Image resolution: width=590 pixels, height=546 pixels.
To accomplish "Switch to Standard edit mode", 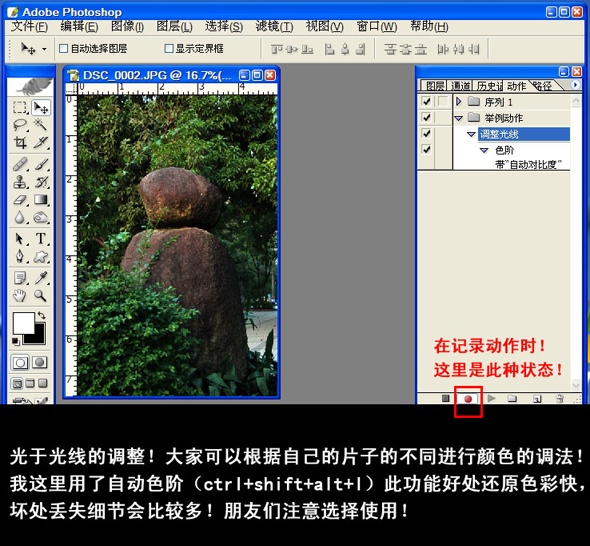I will click(x=20, y=363).
